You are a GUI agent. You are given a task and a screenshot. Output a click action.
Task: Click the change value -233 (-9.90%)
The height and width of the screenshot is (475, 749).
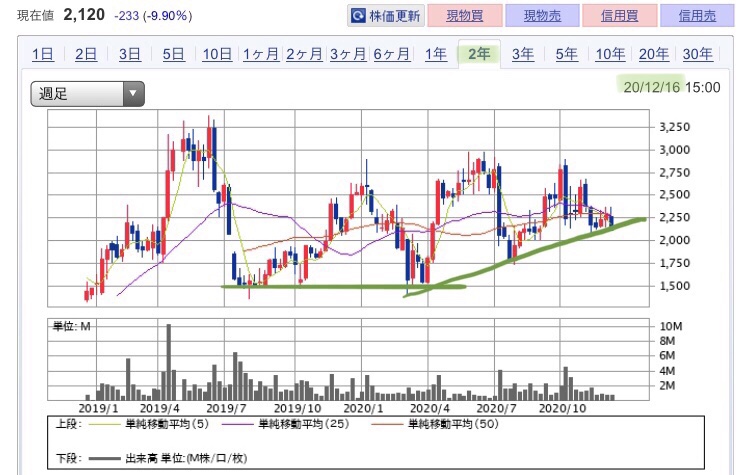153,16
